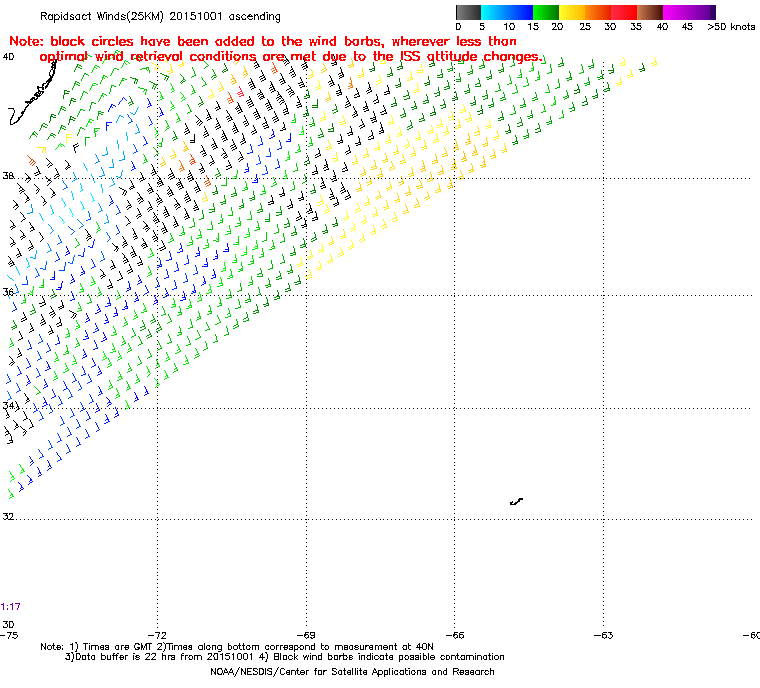760x688 pixels.
Task: Click the '25' color bar label
Action: pyautogui.click(x=585, y=27)
